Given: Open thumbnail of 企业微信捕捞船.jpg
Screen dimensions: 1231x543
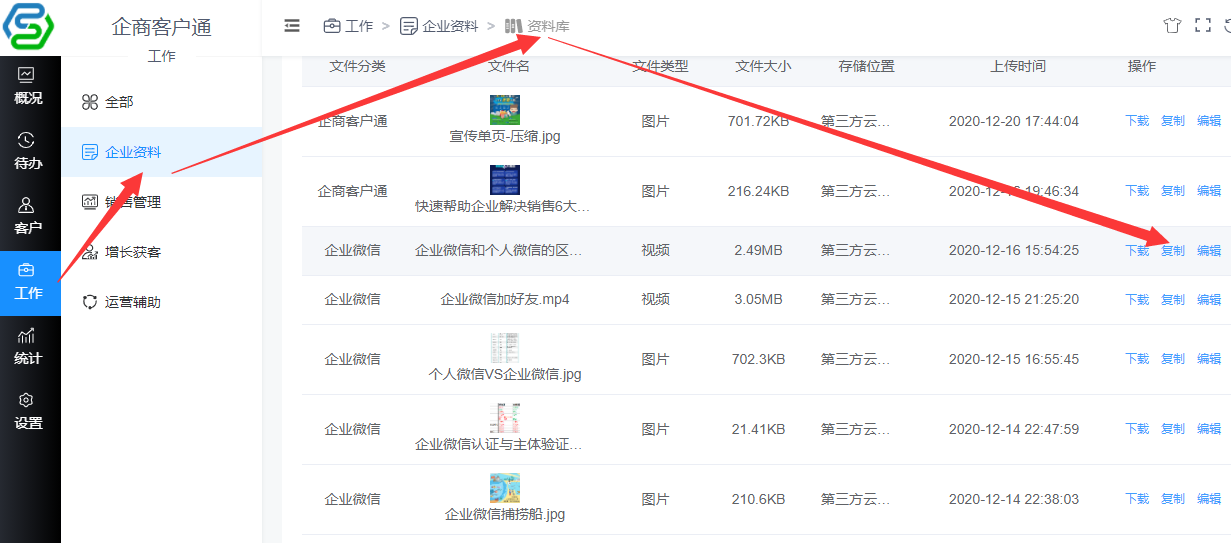Looking at the screenshot, I should click(505, 488).
